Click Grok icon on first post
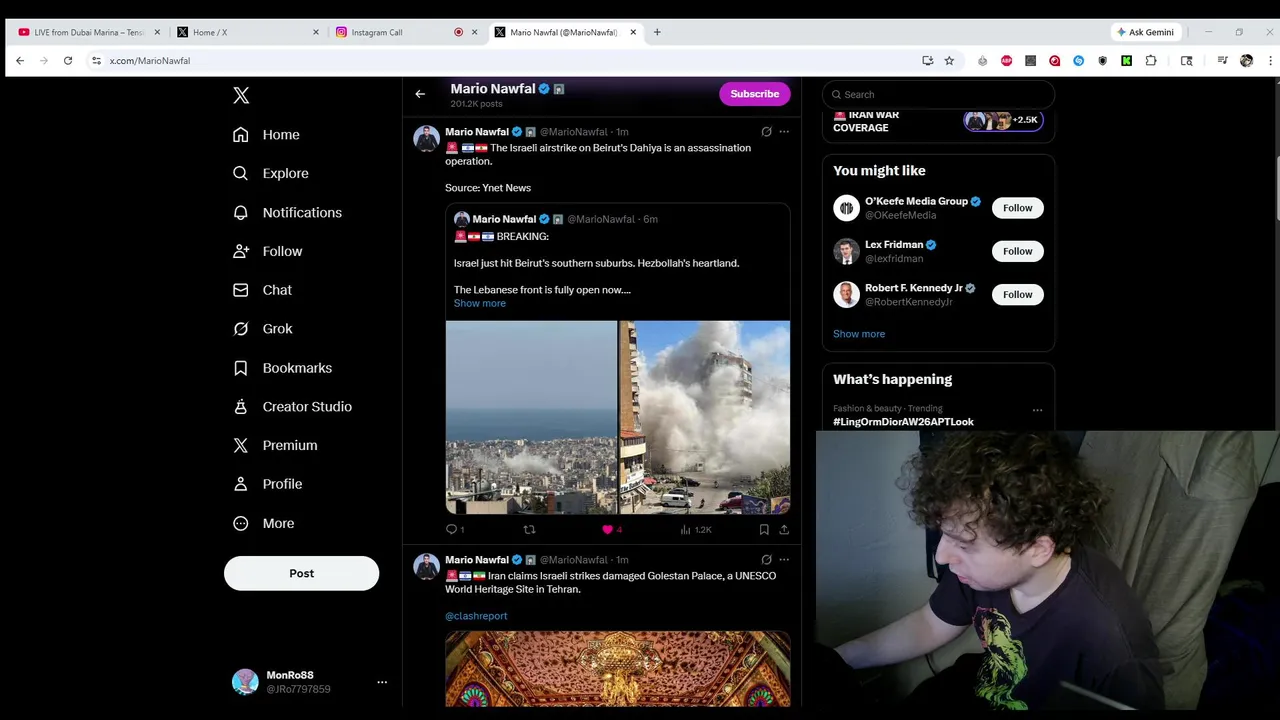The height and width of the screenshot is (720, 1280). [766, 131]
